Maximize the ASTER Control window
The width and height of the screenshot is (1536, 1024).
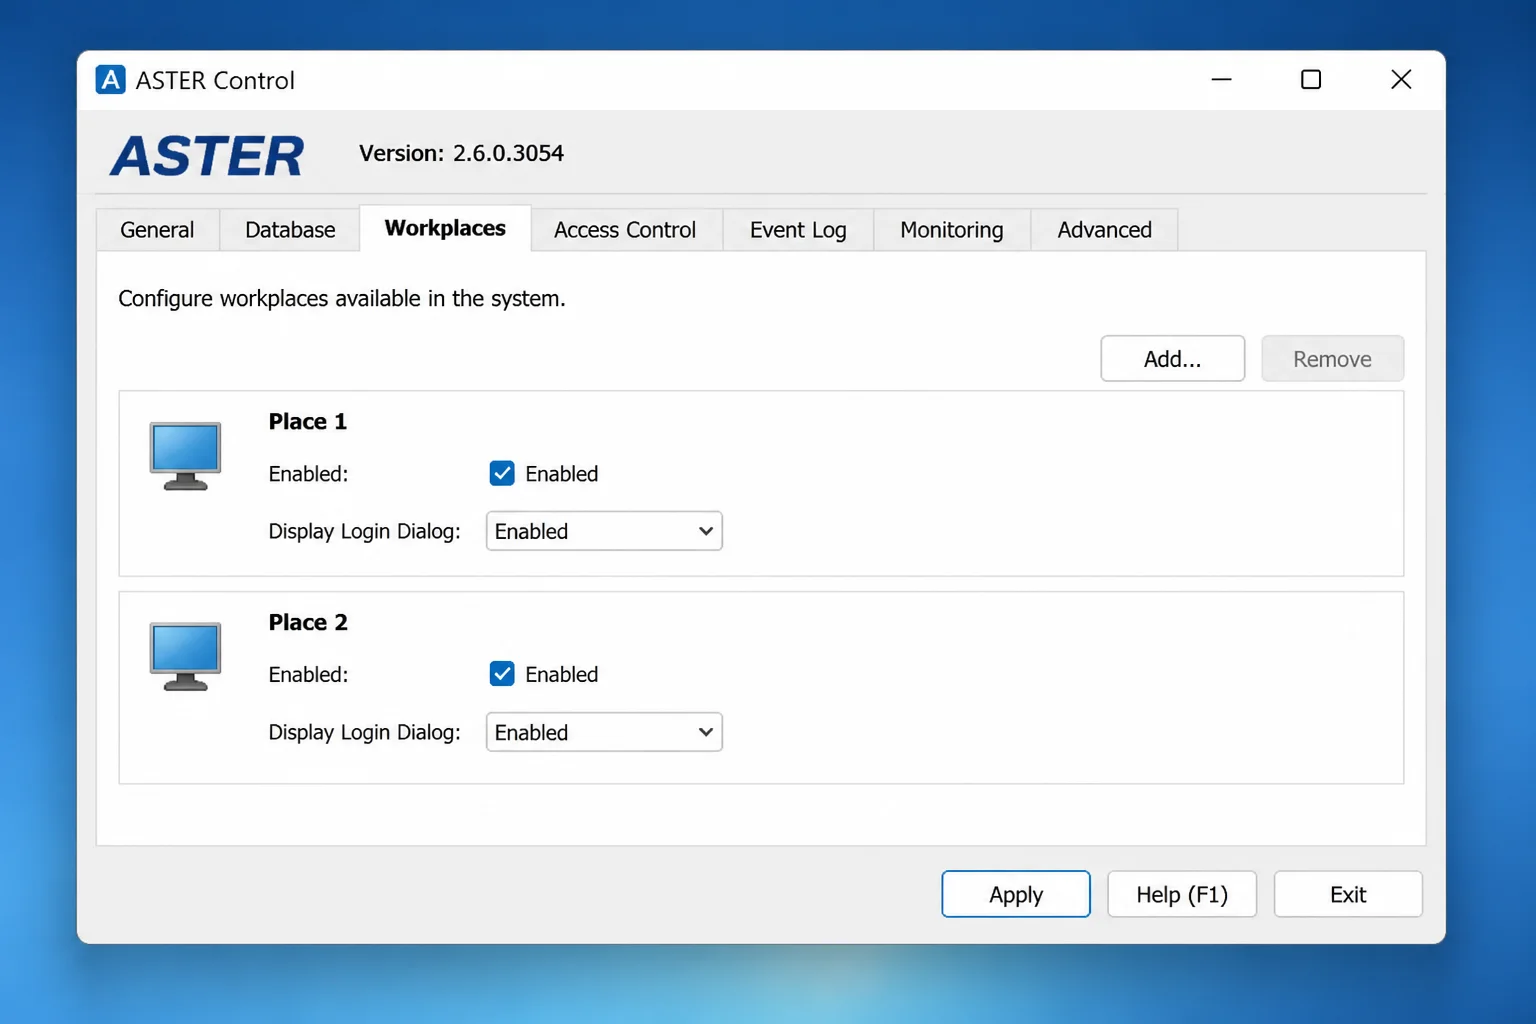click(x=1311, y=80)
